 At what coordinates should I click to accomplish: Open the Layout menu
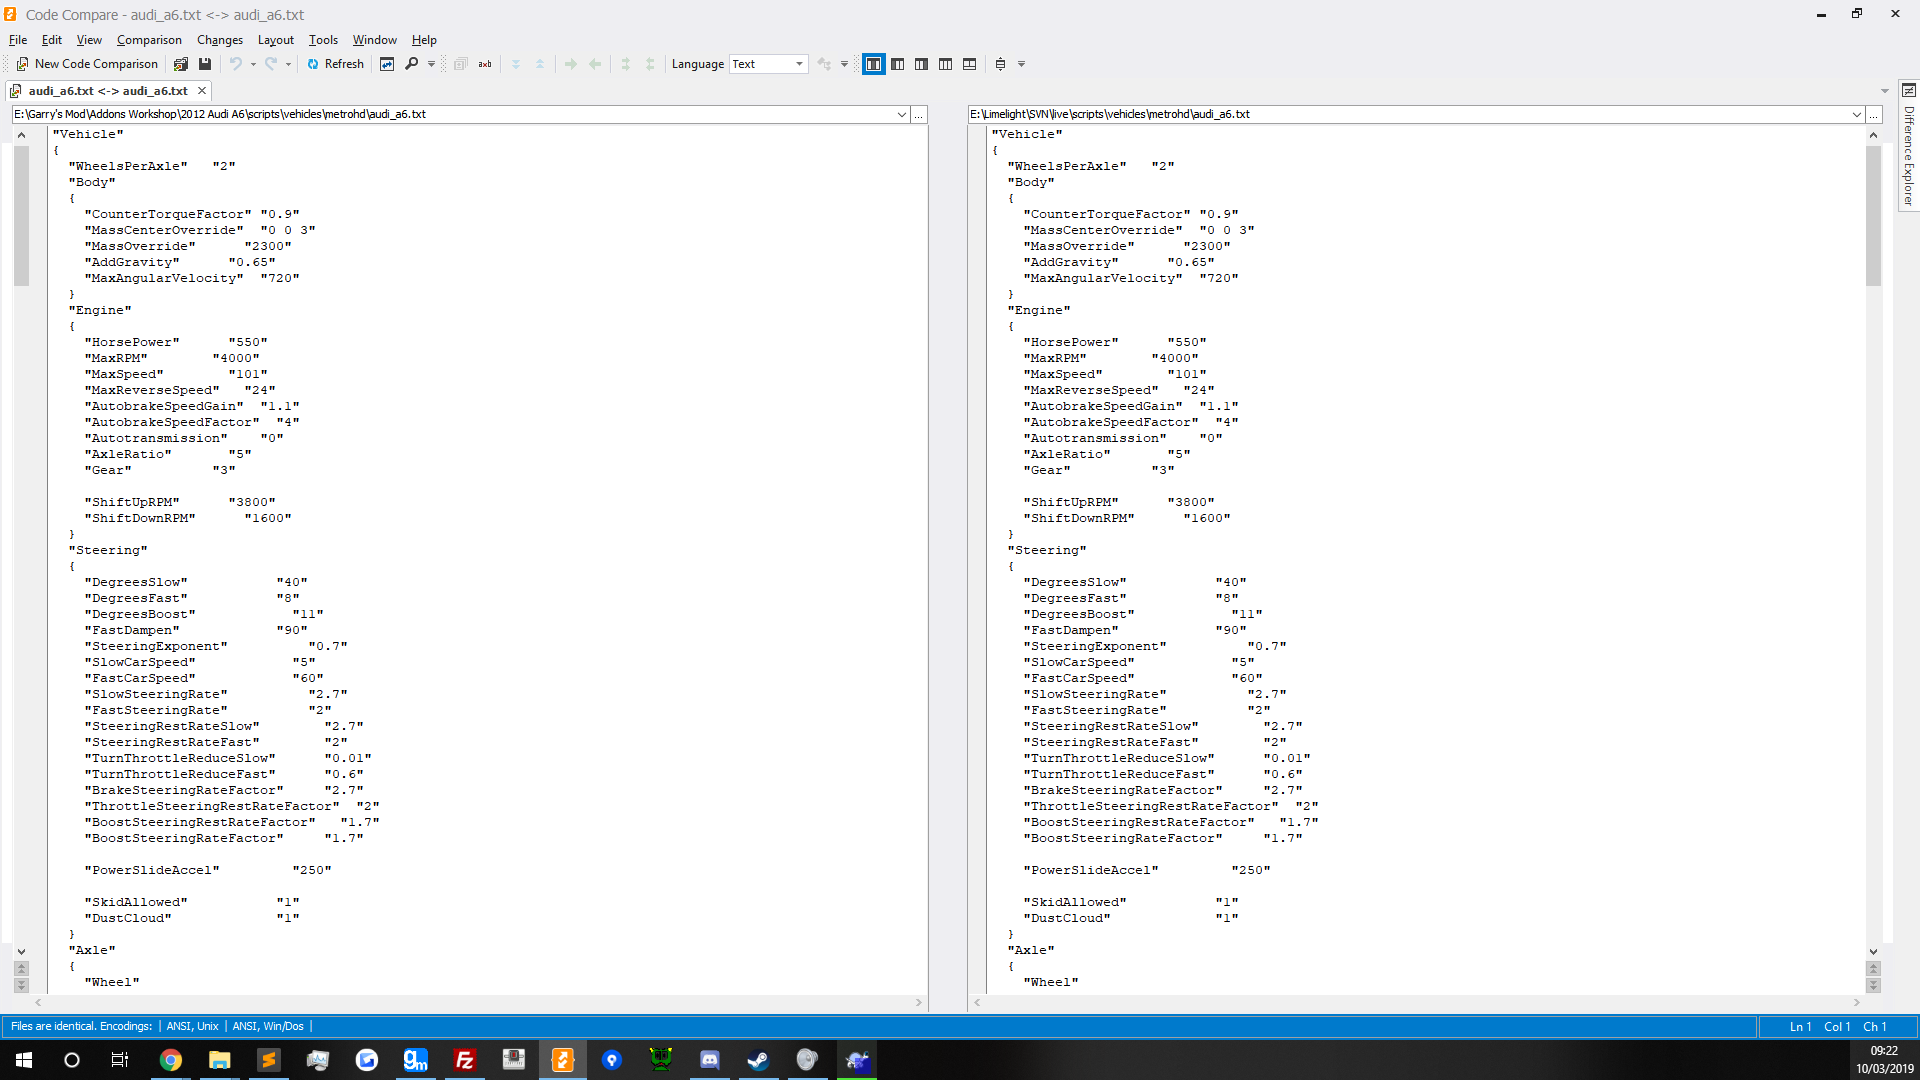pyautogui.click(x=276, y=40)
